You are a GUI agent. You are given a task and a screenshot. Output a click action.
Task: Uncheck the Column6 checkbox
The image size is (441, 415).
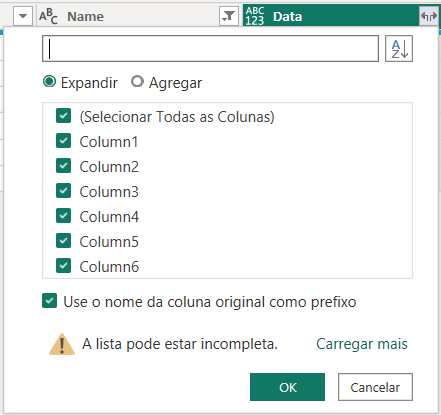pos(63,266)
